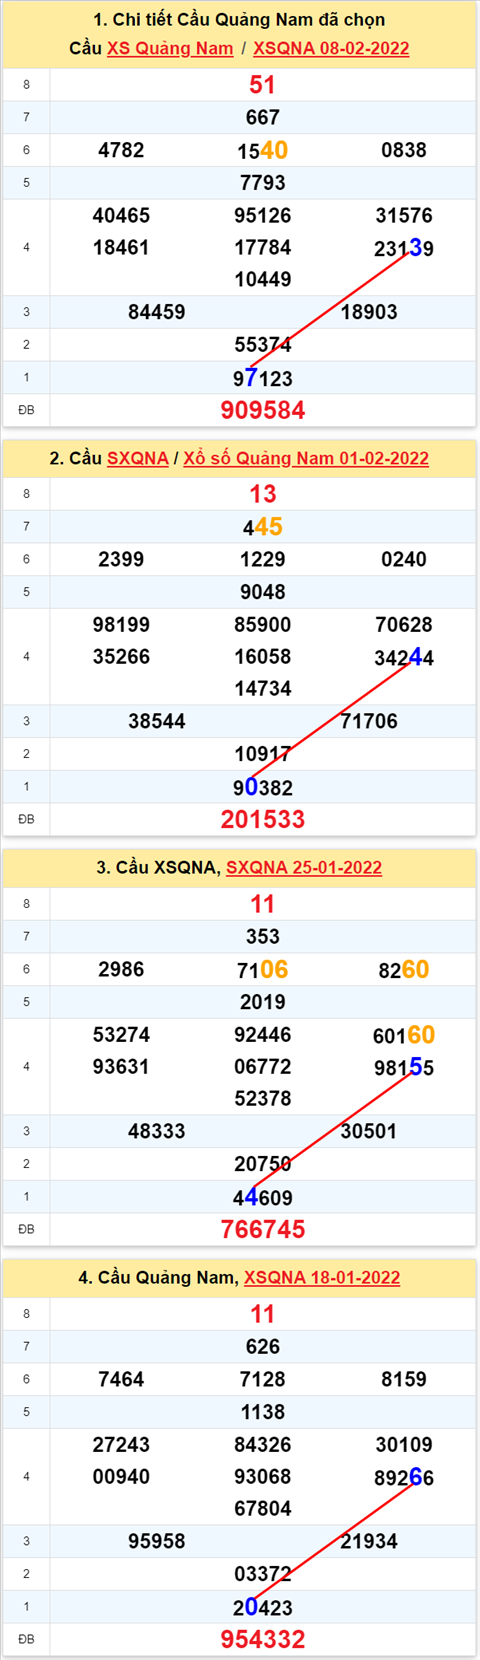Select special prize number 954332
The width and height of the screenshot is (480, 1660).
[x=263, y=1639]
